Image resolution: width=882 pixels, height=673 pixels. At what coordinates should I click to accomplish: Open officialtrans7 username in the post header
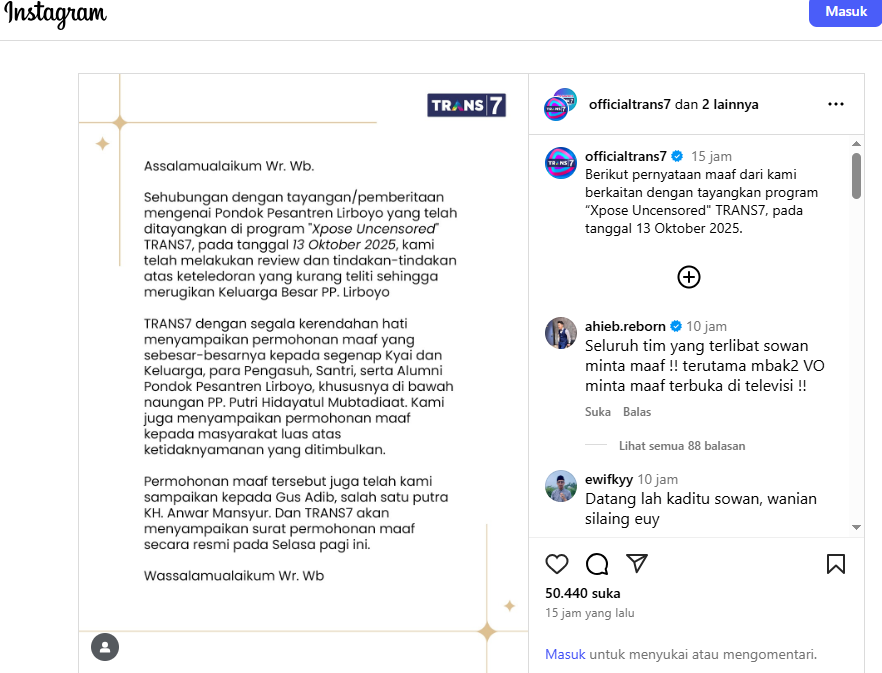tap(630, 104)
